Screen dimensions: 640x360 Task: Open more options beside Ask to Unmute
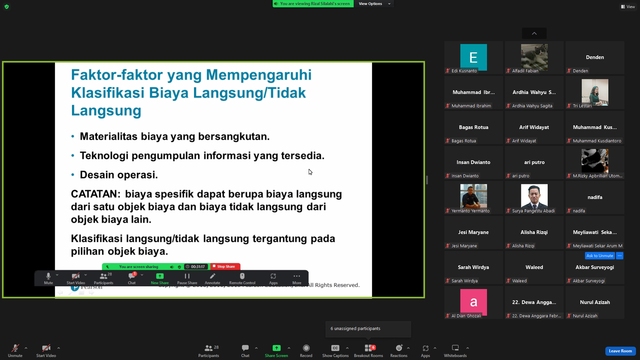tap(620, 256)
